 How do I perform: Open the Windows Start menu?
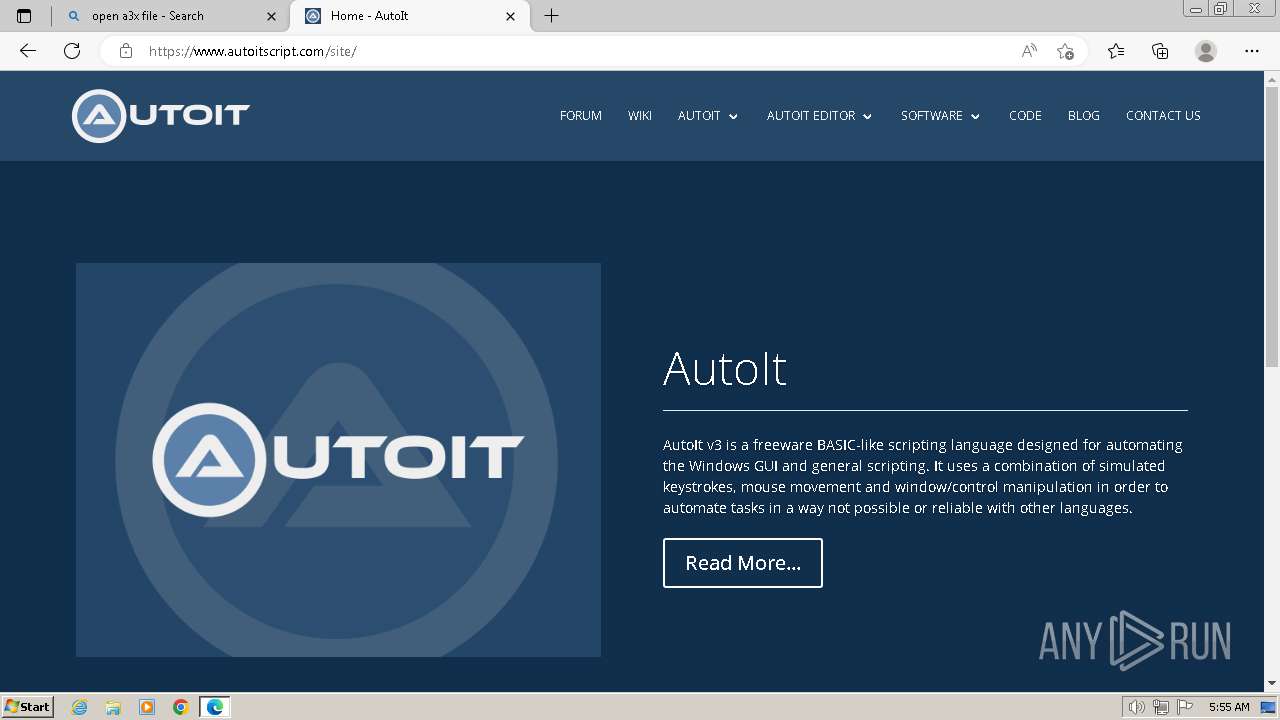click(27, 707)
